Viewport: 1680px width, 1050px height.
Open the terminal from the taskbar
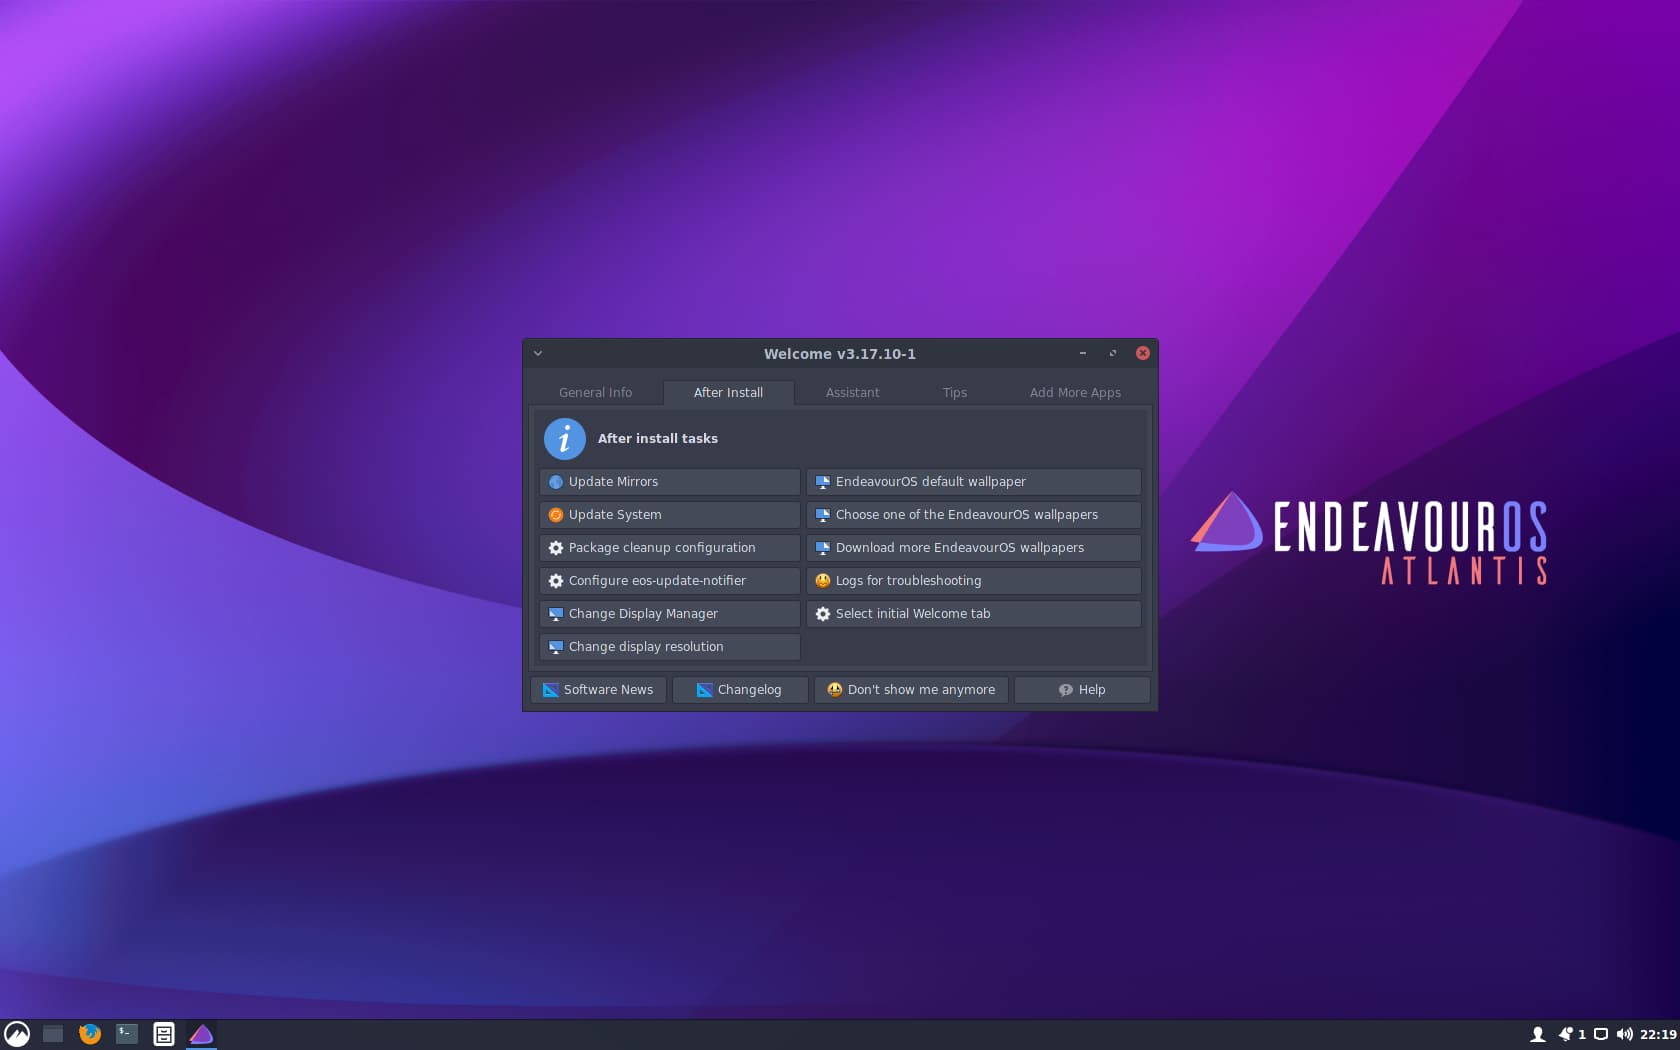(127, 1034)
